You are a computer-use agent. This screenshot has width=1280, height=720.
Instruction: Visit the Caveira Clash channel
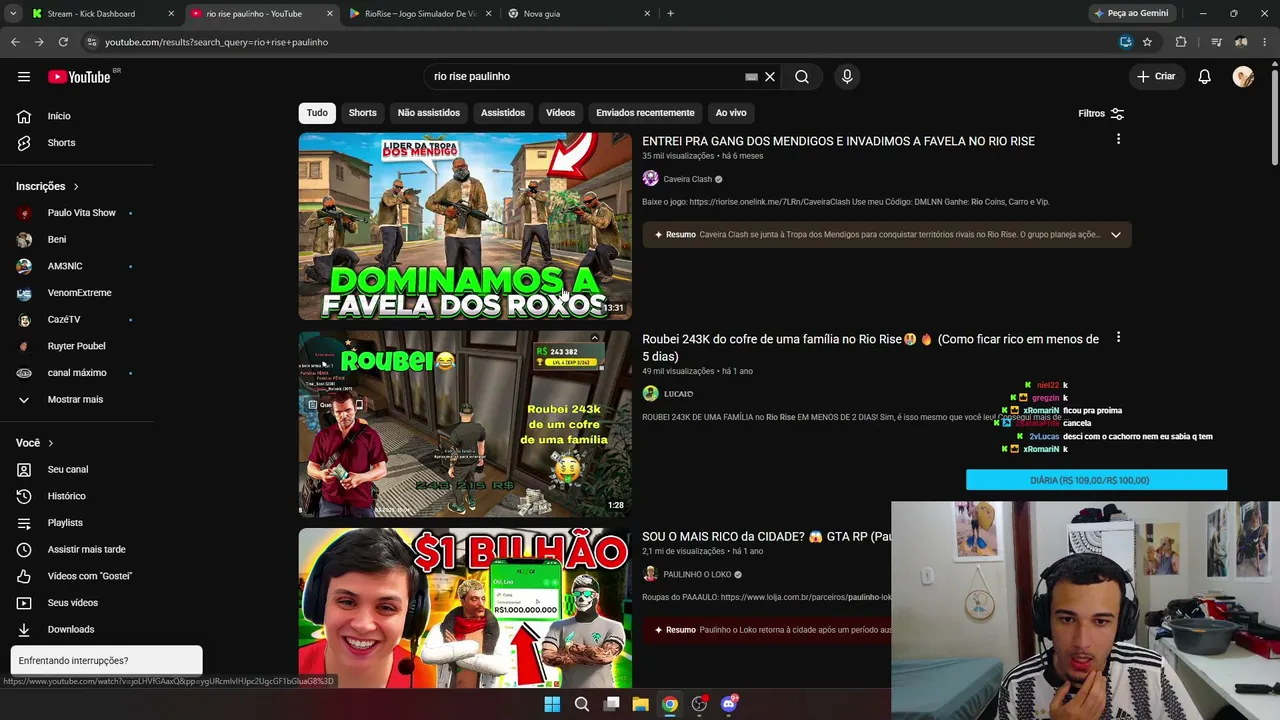(687, 179)
